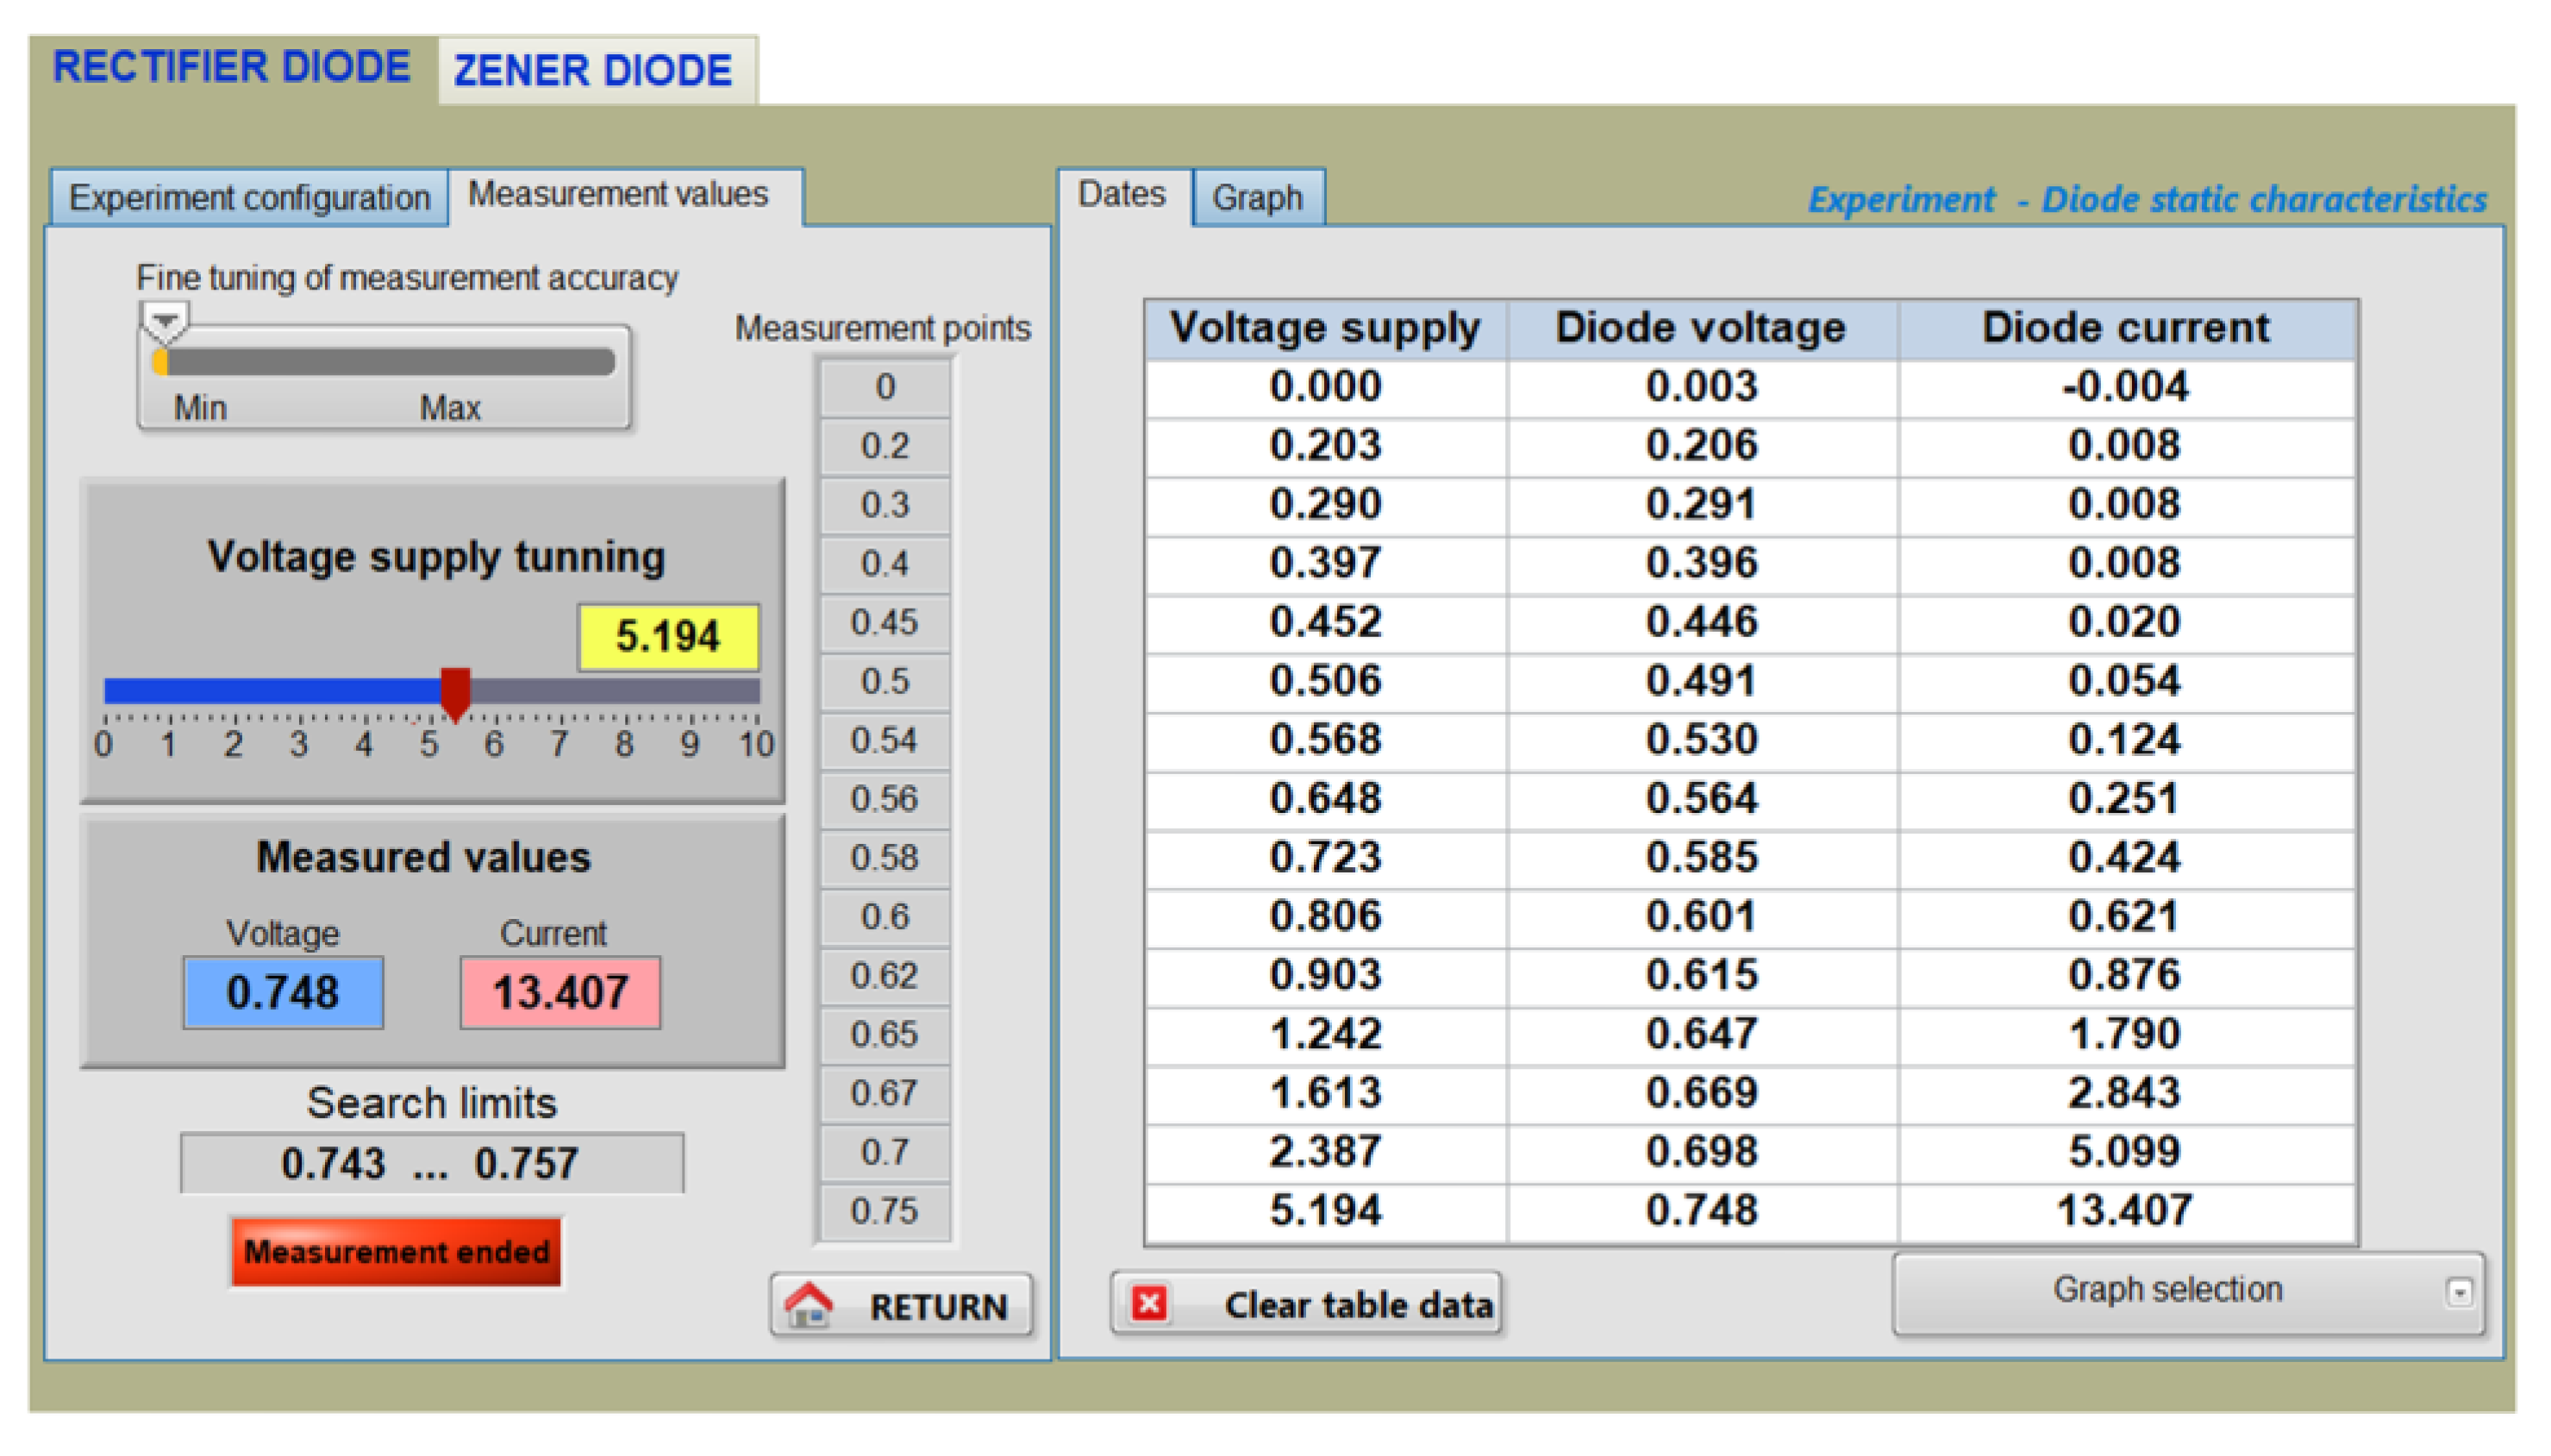2551x1456 pixels.
Task: Click the red voltage supply slider thumb
Action: tap(455, 692)
